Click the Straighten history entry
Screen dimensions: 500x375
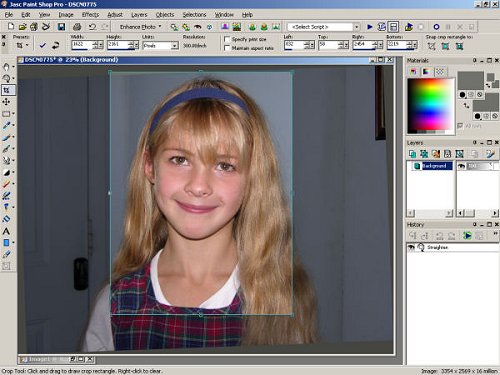(x=437, y=247)
